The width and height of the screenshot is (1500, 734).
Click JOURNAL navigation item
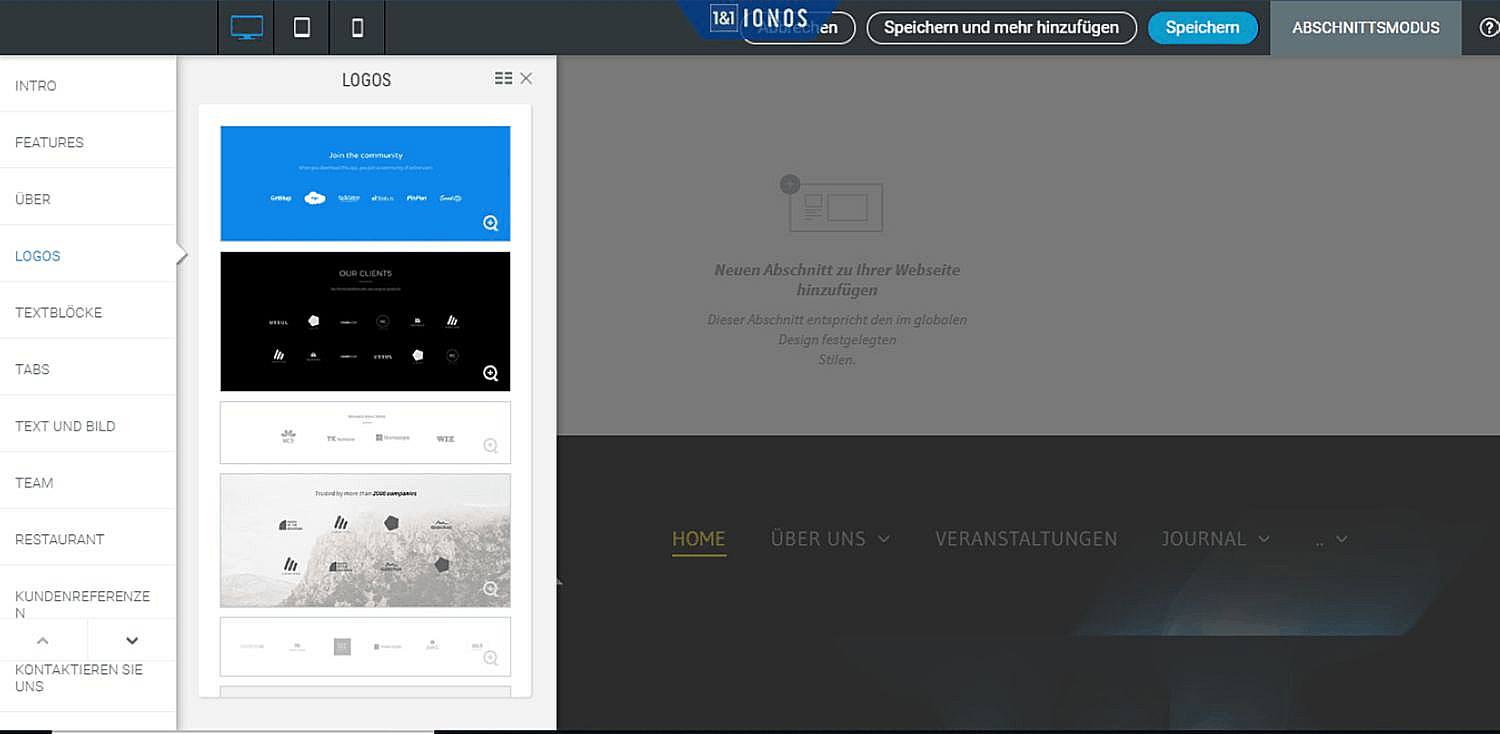coord(1204,539)
